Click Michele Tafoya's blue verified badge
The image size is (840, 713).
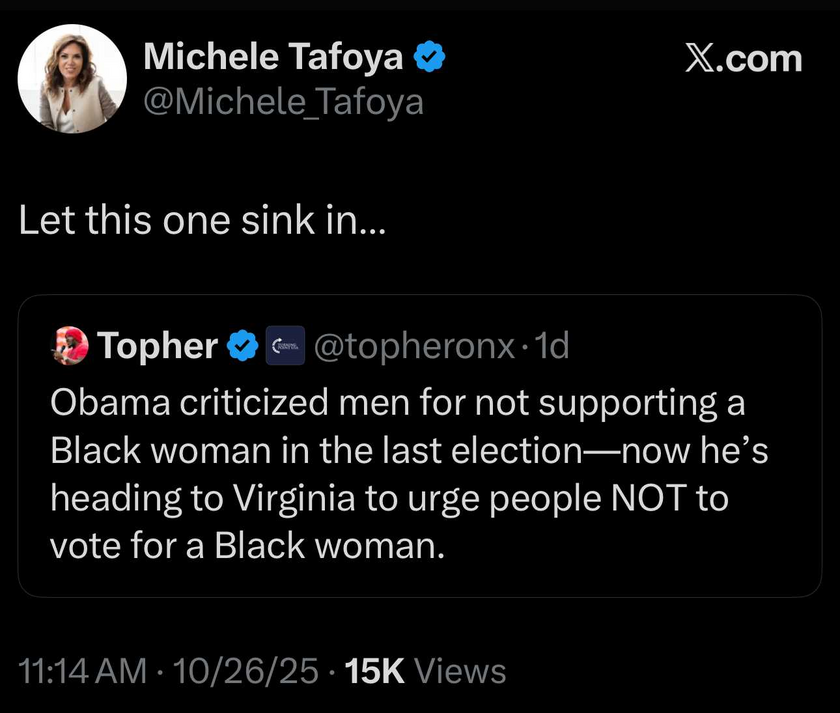click(430, 58)
